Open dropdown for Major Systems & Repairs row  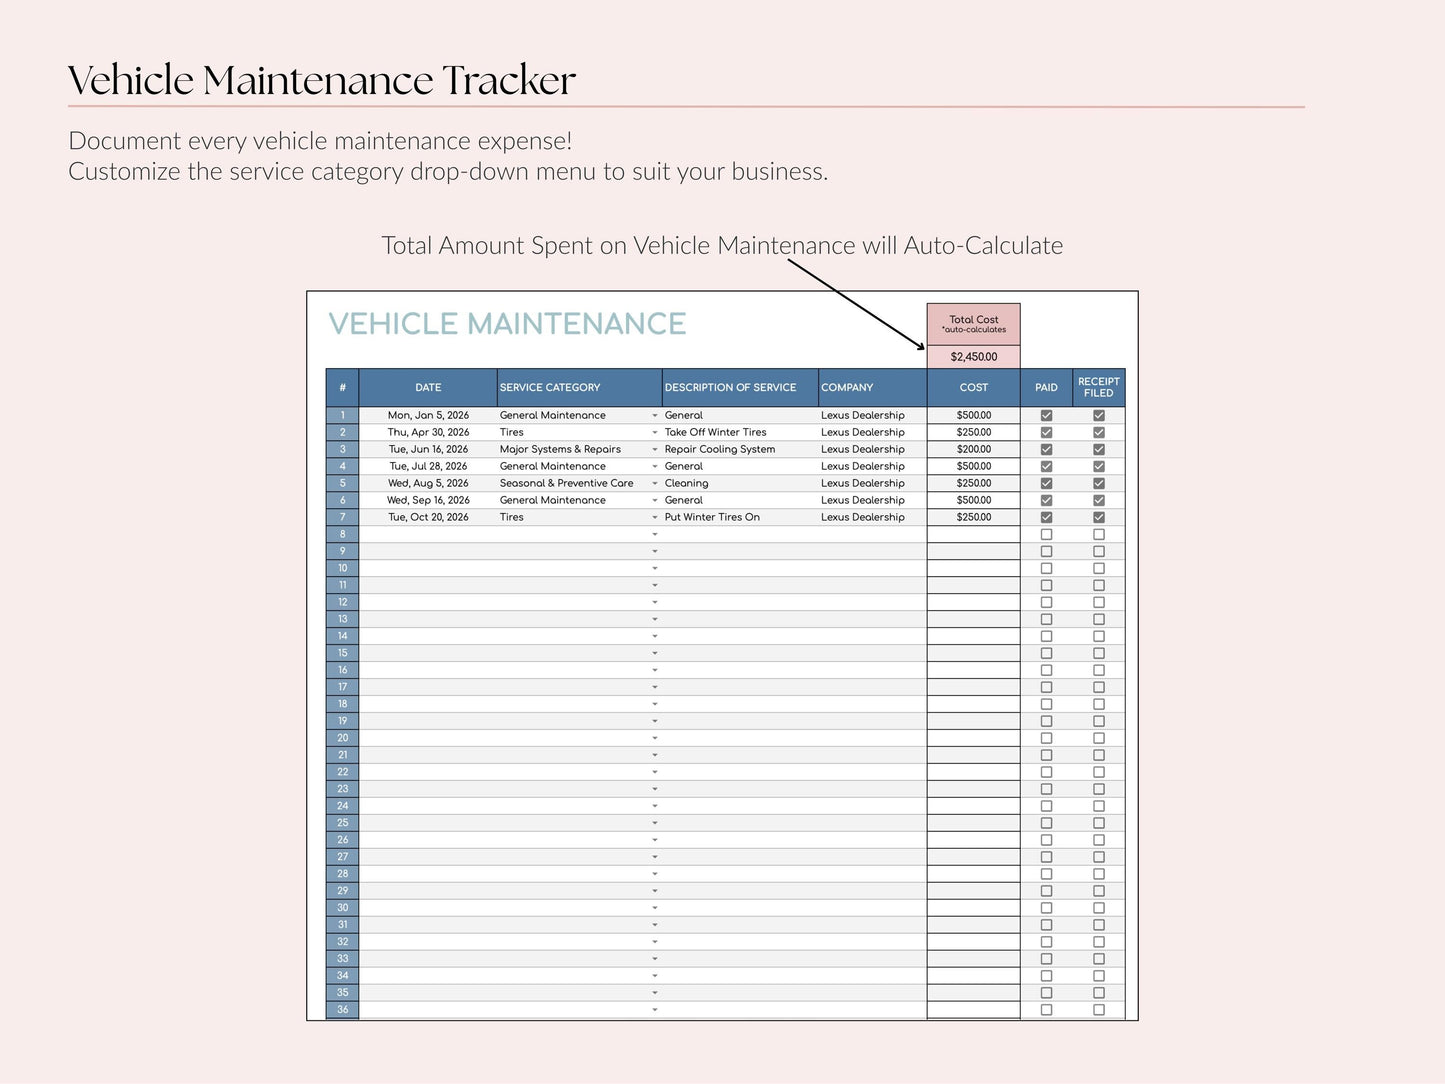[655, 449]
